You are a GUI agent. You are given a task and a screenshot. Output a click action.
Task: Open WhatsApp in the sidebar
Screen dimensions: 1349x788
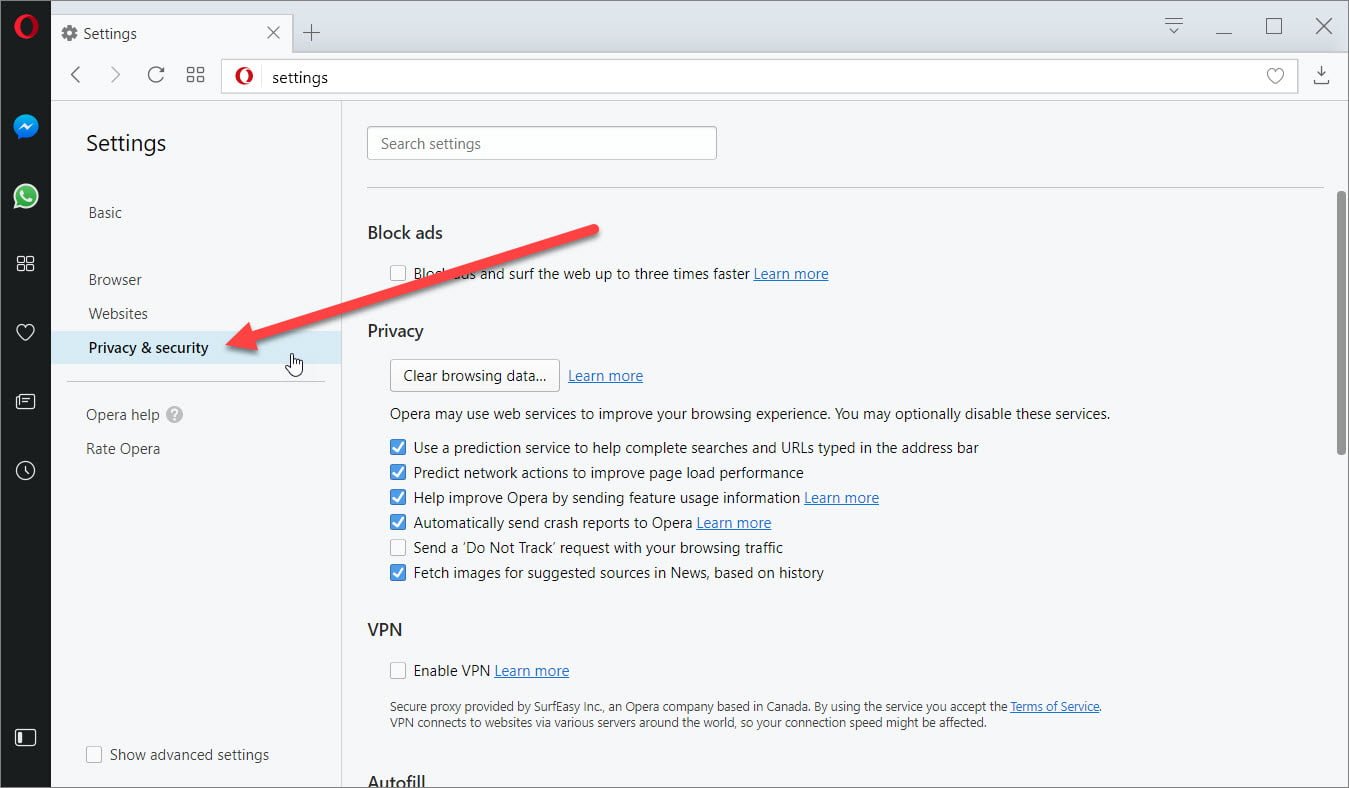[x=26, y=196]
